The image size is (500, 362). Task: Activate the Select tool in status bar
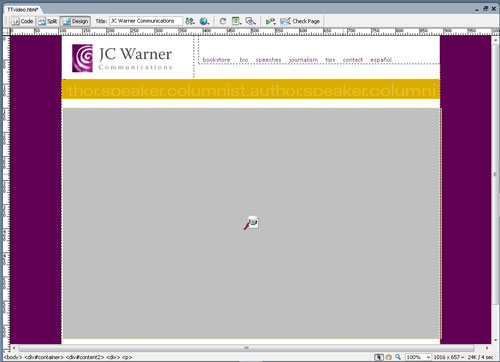pyautogui.click(x=379, y=357)
